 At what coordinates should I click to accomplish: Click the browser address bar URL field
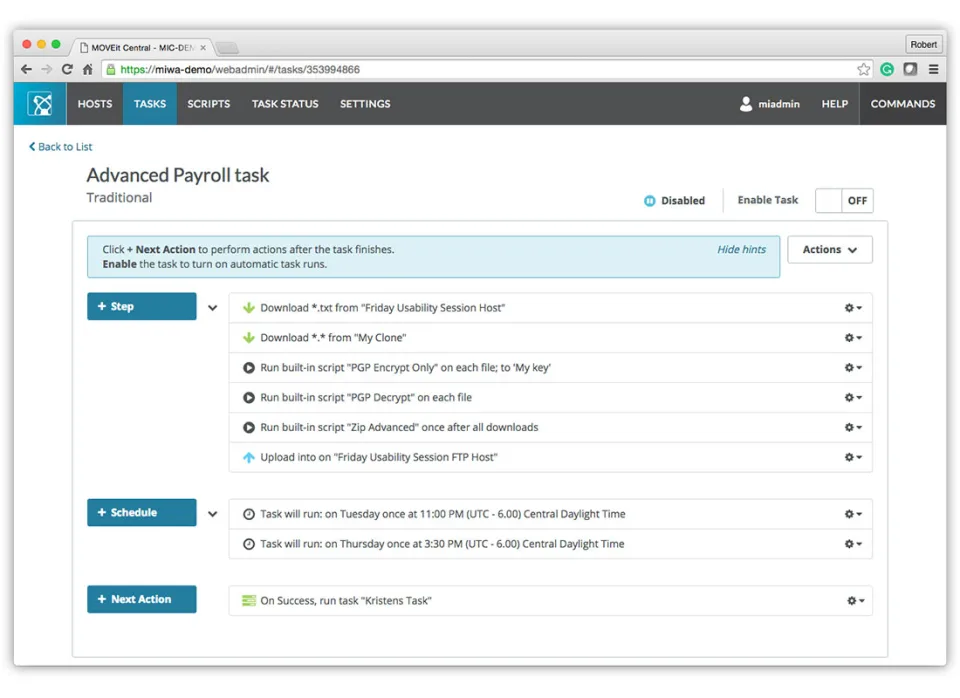478,69
